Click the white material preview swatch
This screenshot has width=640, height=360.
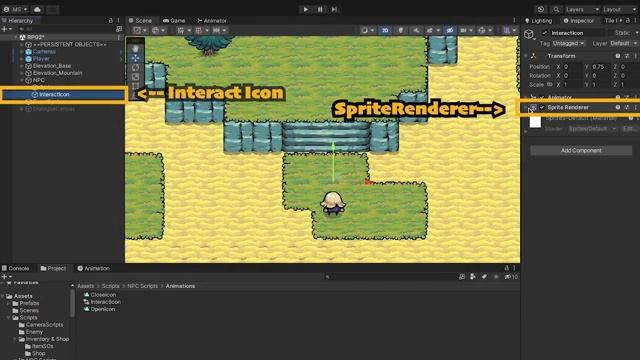(535, 122)
